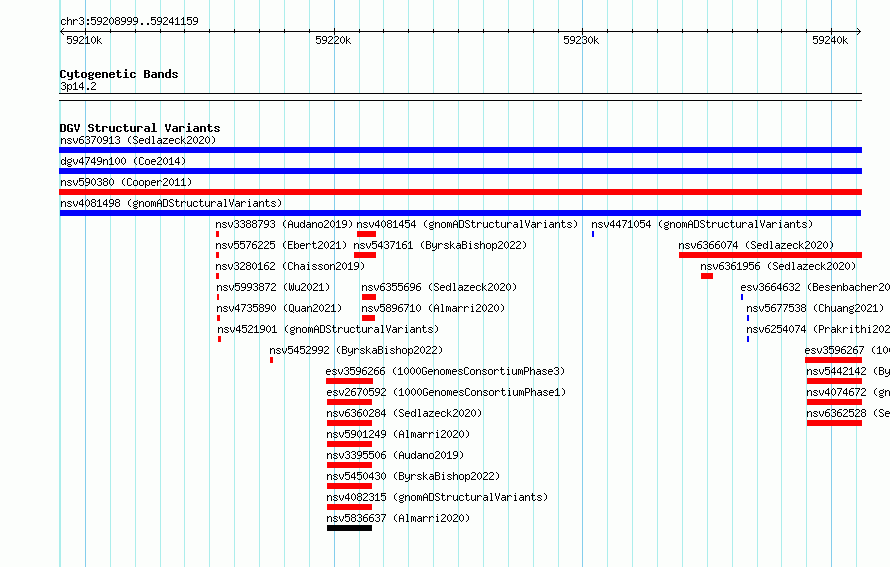Viewport: 890px width, 567px height.
Task: Open nsv5437161 (ByrskaBishop2022) variant
Action: (x=440, y=245)
